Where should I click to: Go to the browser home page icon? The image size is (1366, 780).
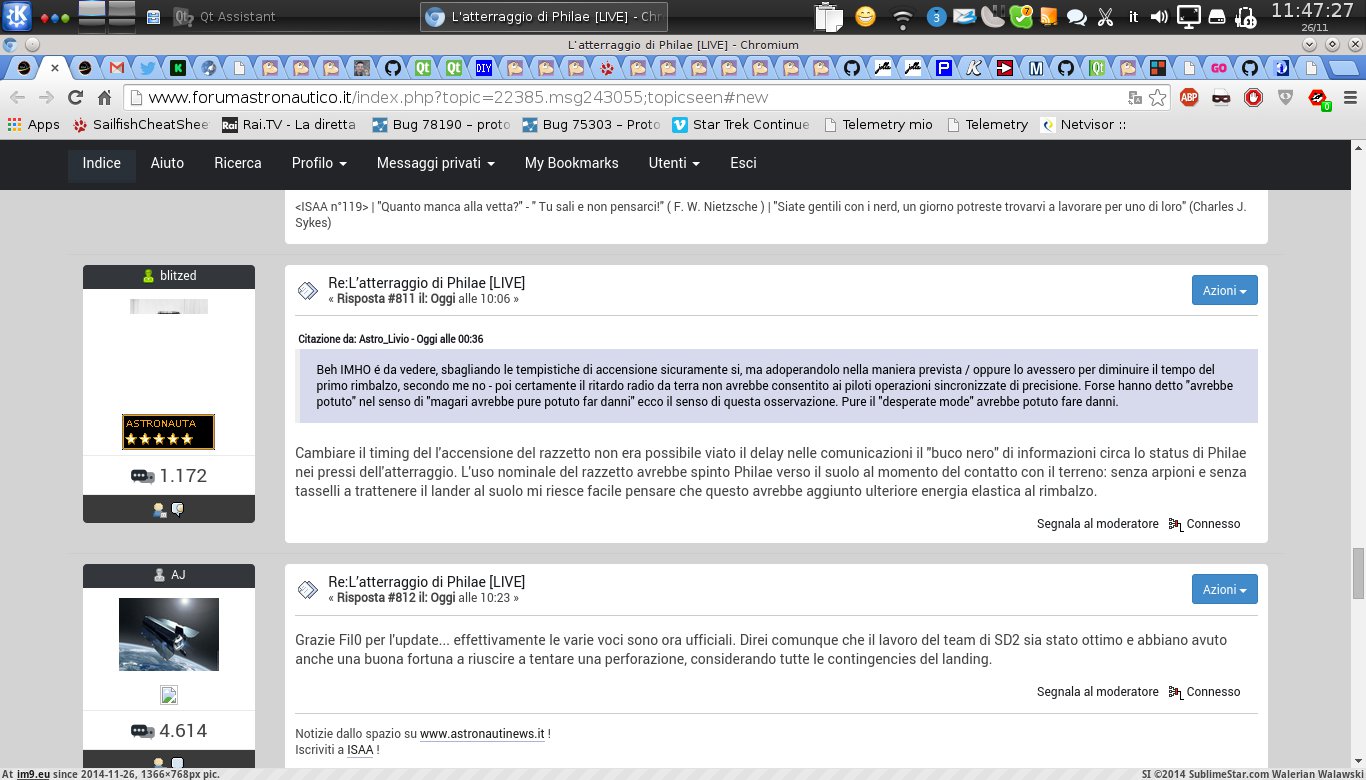click(104, 97)
